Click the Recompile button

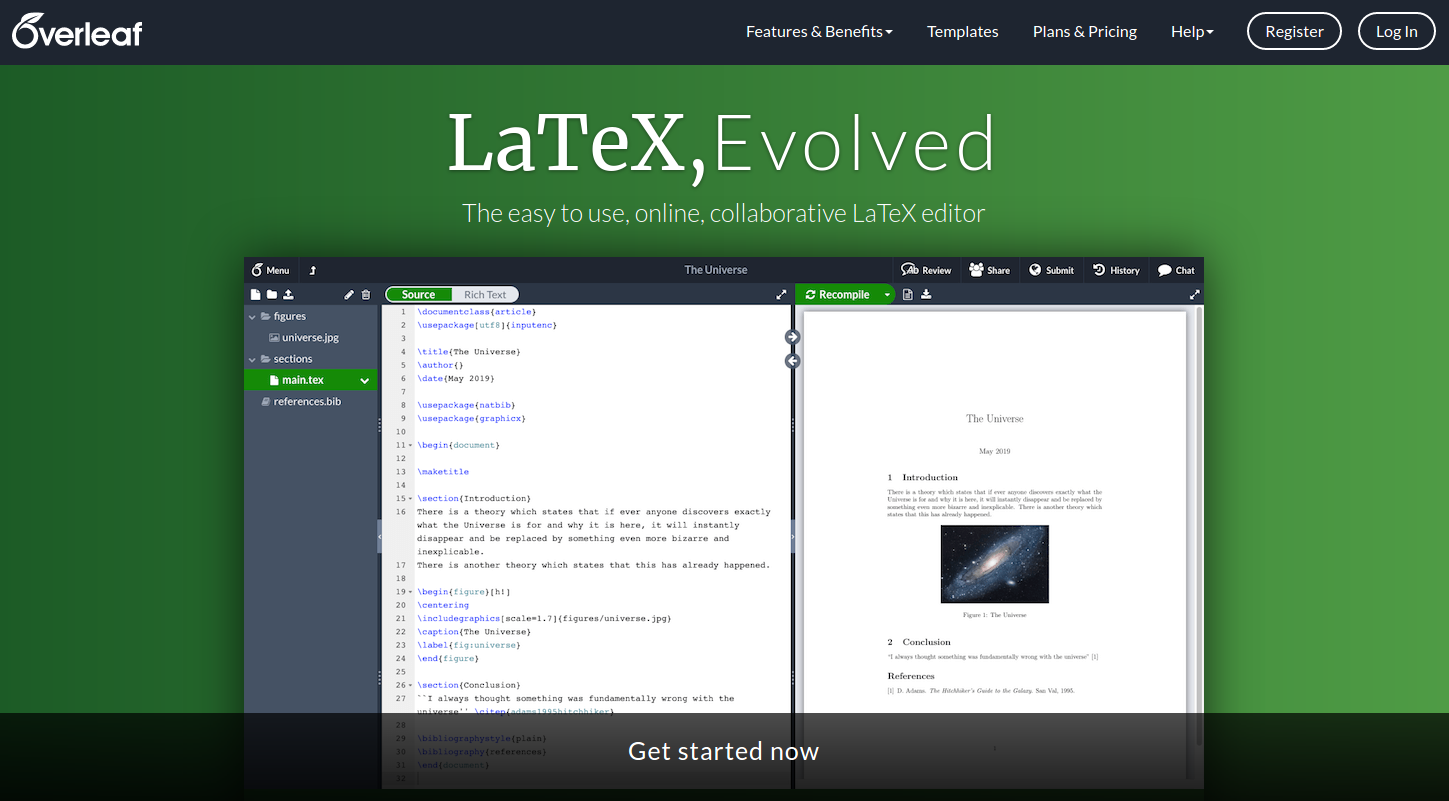(x=838, y=295)
